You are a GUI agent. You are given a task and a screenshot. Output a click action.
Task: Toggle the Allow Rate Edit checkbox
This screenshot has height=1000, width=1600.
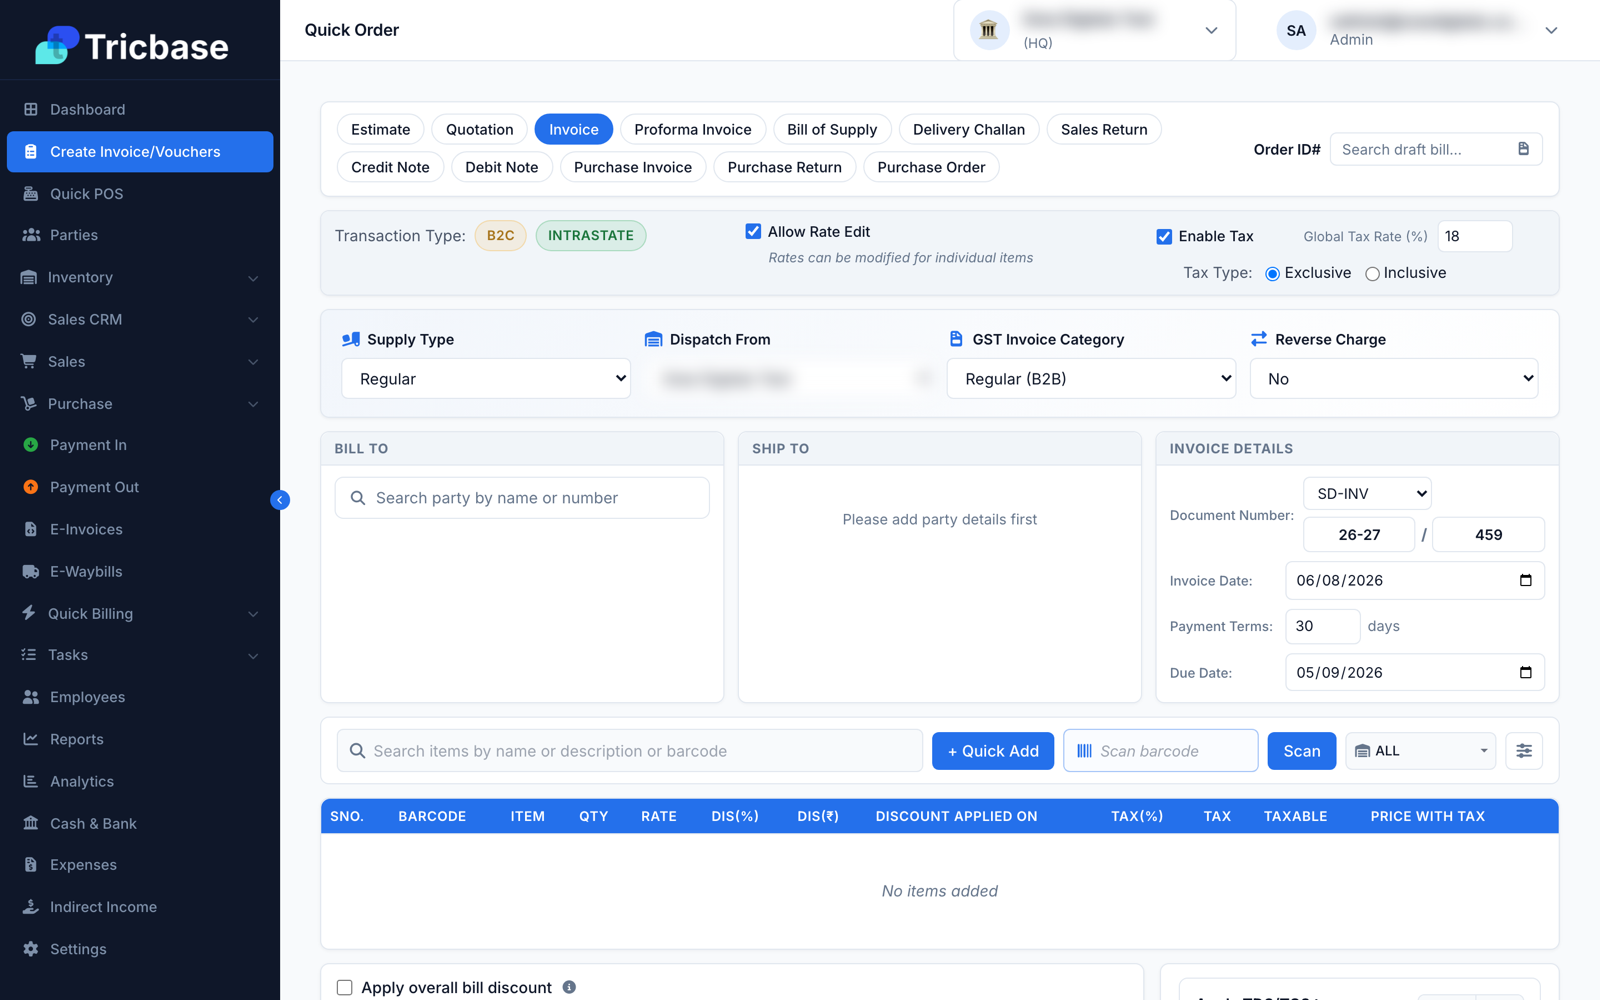[x=753, y=231]
